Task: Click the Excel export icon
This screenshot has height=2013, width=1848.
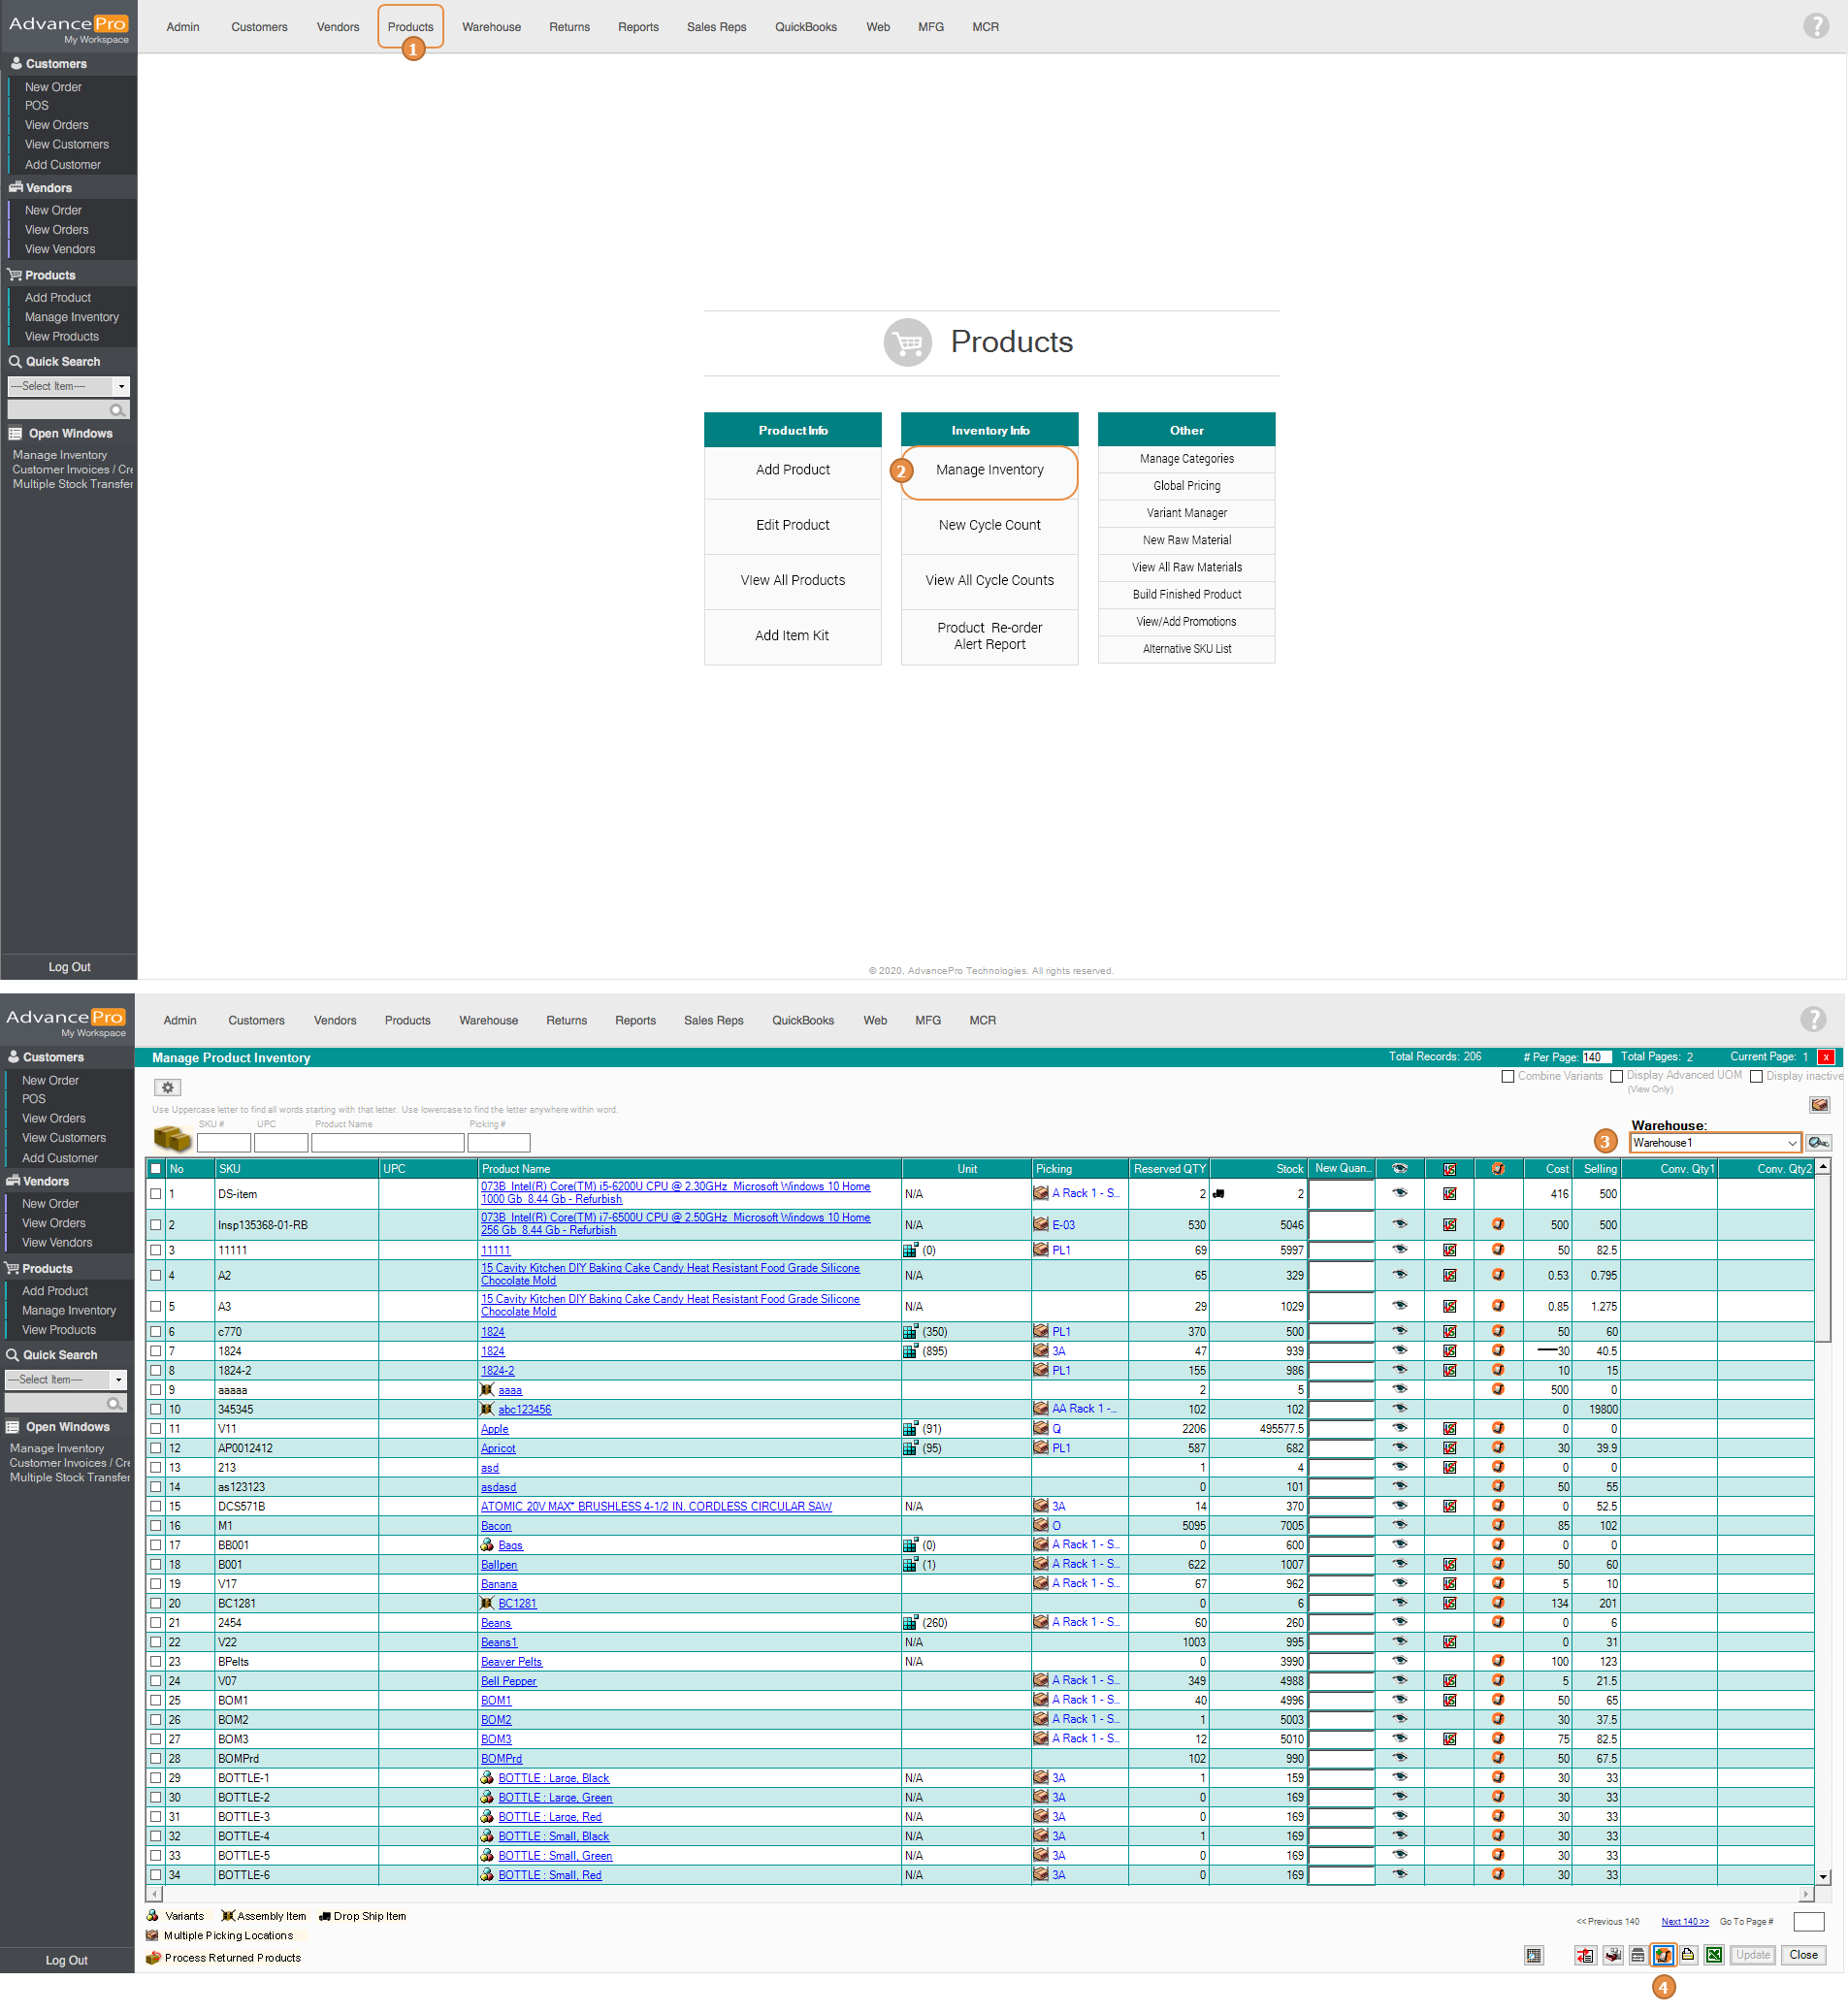Action: 1714,1955
